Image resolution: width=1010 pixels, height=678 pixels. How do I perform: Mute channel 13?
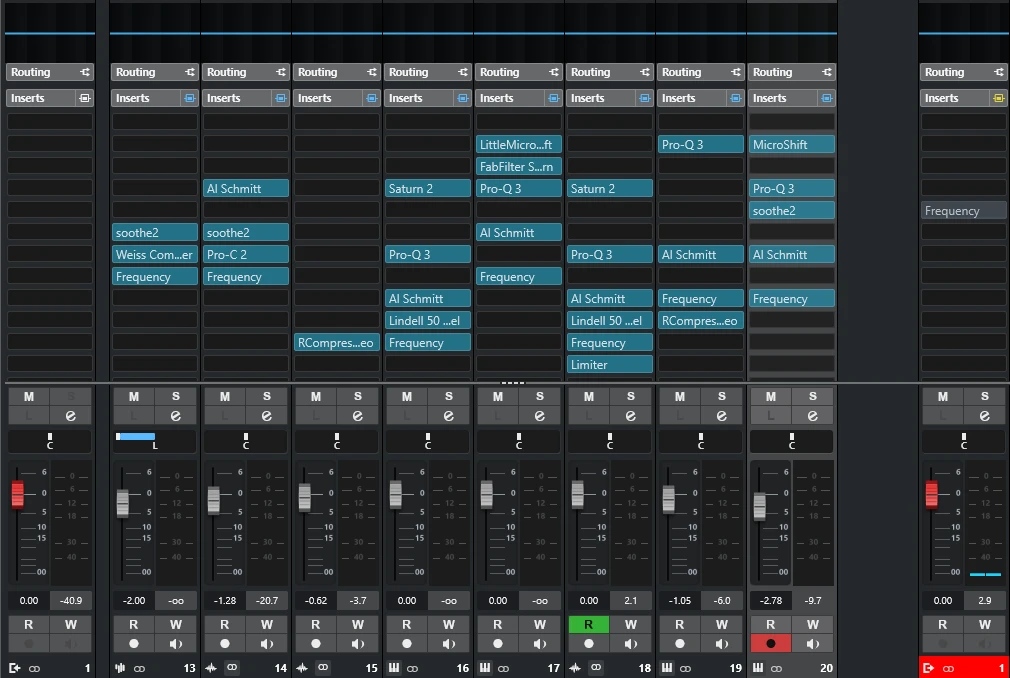click(133, 396)
